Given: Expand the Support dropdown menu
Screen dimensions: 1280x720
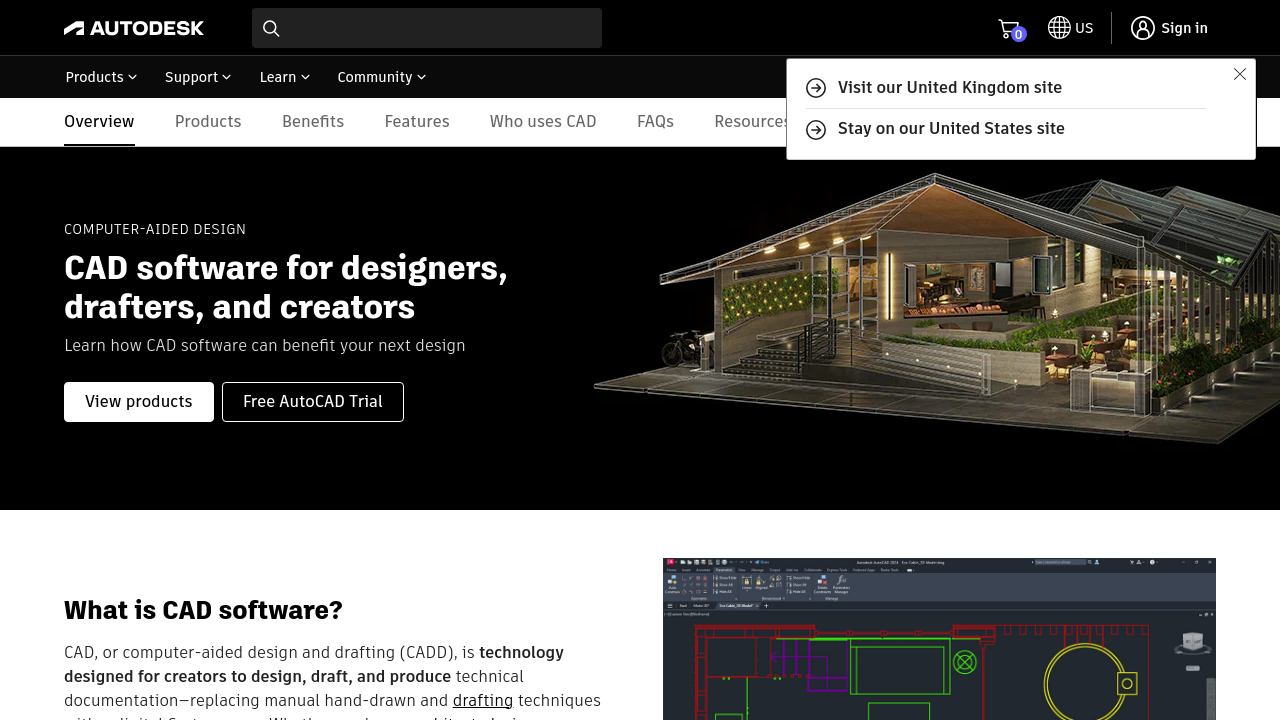Looking at the screenshot, I should point(198,77).
